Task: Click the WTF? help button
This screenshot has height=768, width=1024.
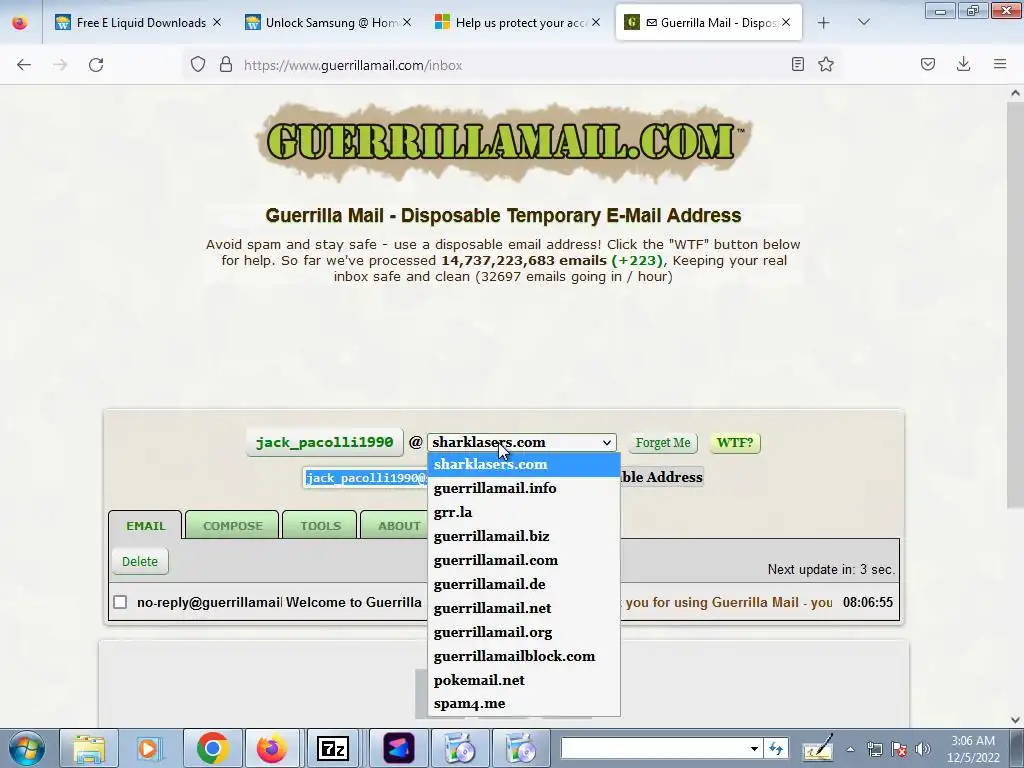Action: (x=735, y=443)
